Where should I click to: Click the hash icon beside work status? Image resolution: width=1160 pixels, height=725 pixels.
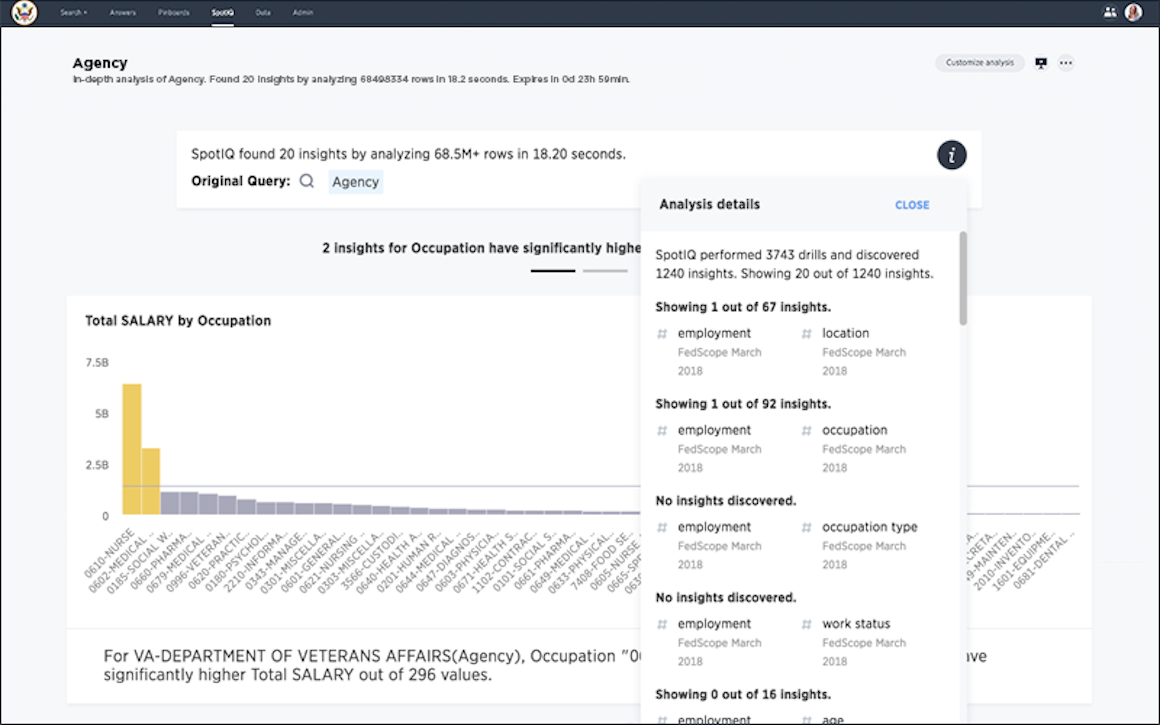(806, 624)
